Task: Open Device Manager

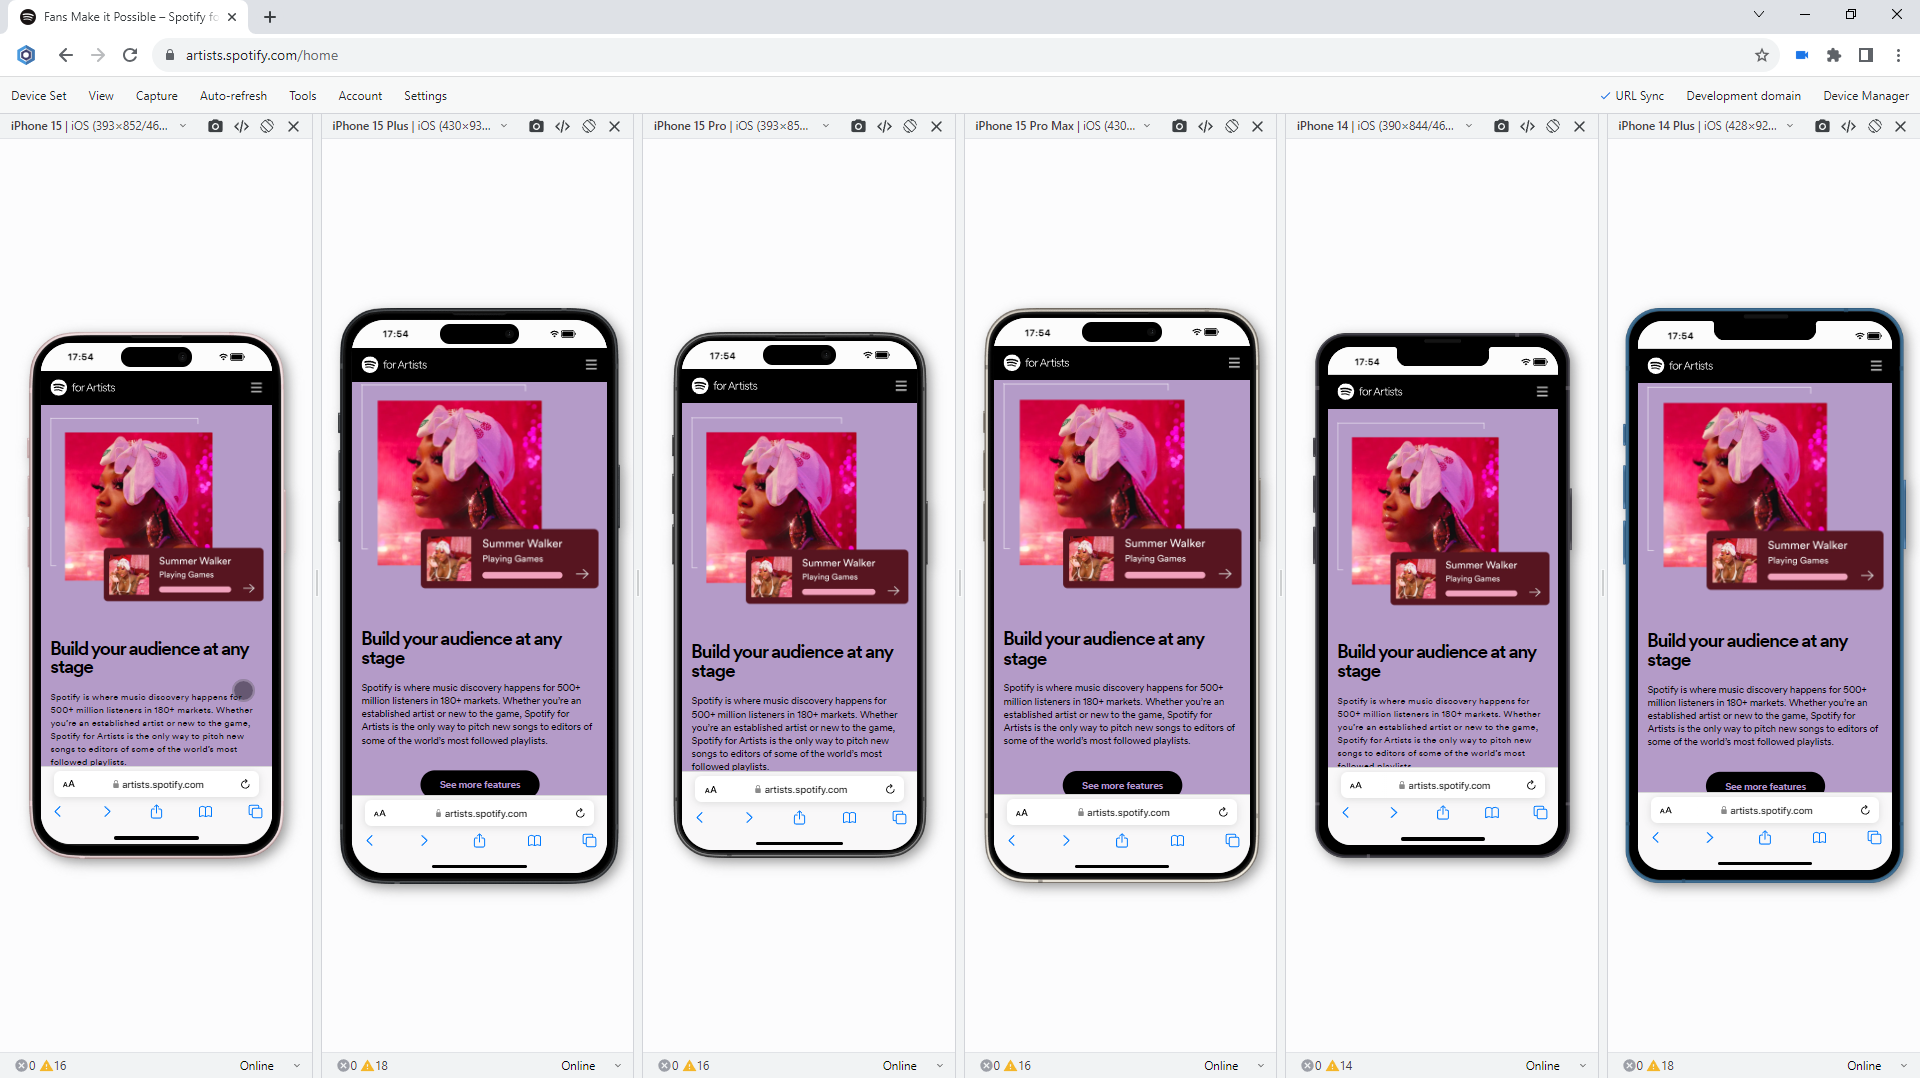Action: [x=1866, y=96]
